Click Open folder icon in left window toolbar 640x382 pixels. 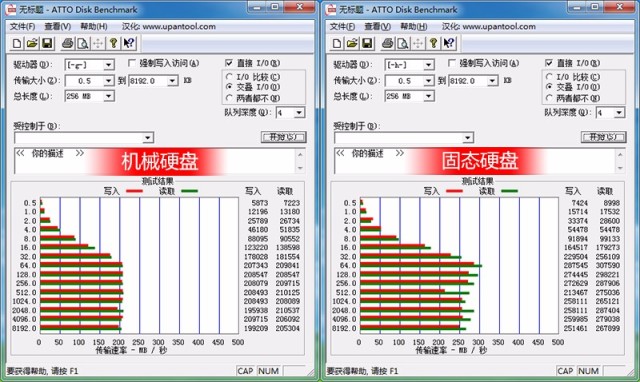point(32,43)
